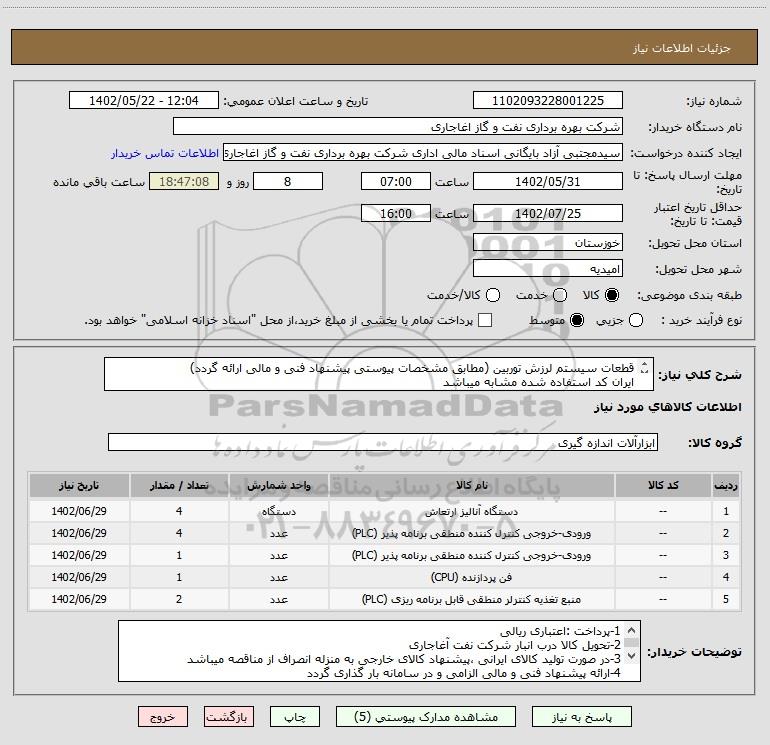The image size is (770, 745).
Task: Click the تعداد / مقدار column header
Action: coord(179,485)
